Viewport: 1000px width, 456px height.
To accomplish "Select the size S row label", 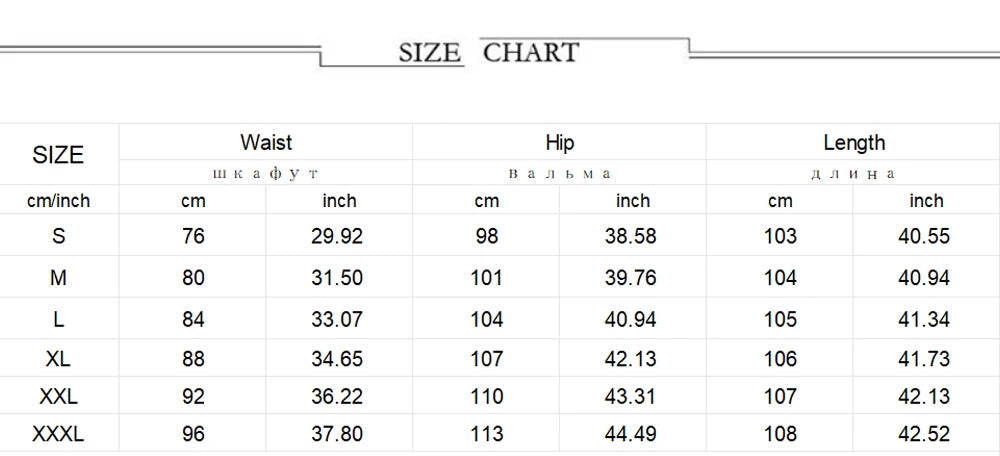I will (x=59, y=236).
